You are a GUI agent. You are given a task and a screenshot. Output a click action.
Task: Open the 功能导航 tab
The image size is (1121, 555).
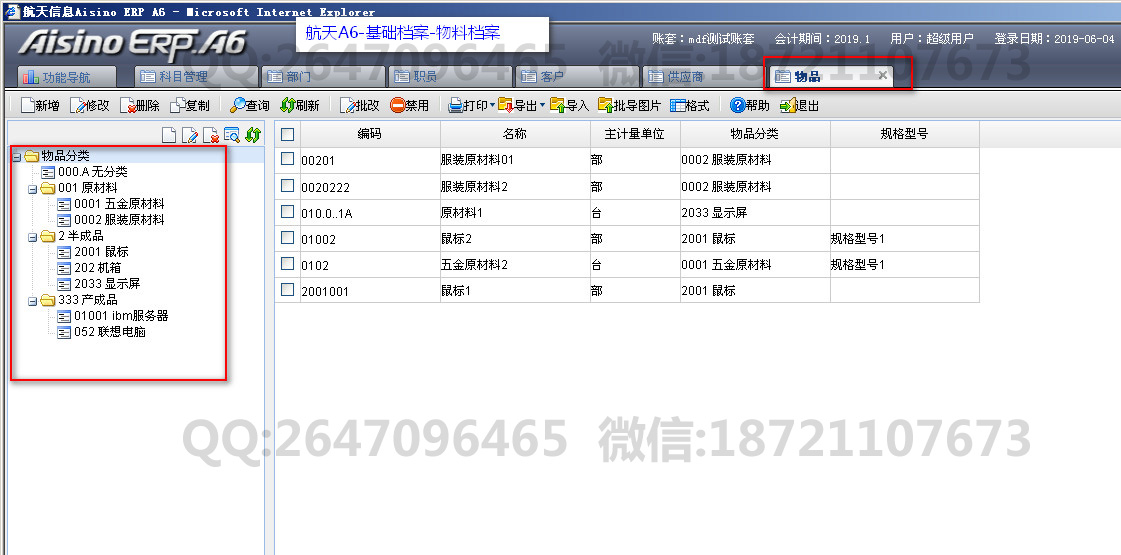(66, 76)
